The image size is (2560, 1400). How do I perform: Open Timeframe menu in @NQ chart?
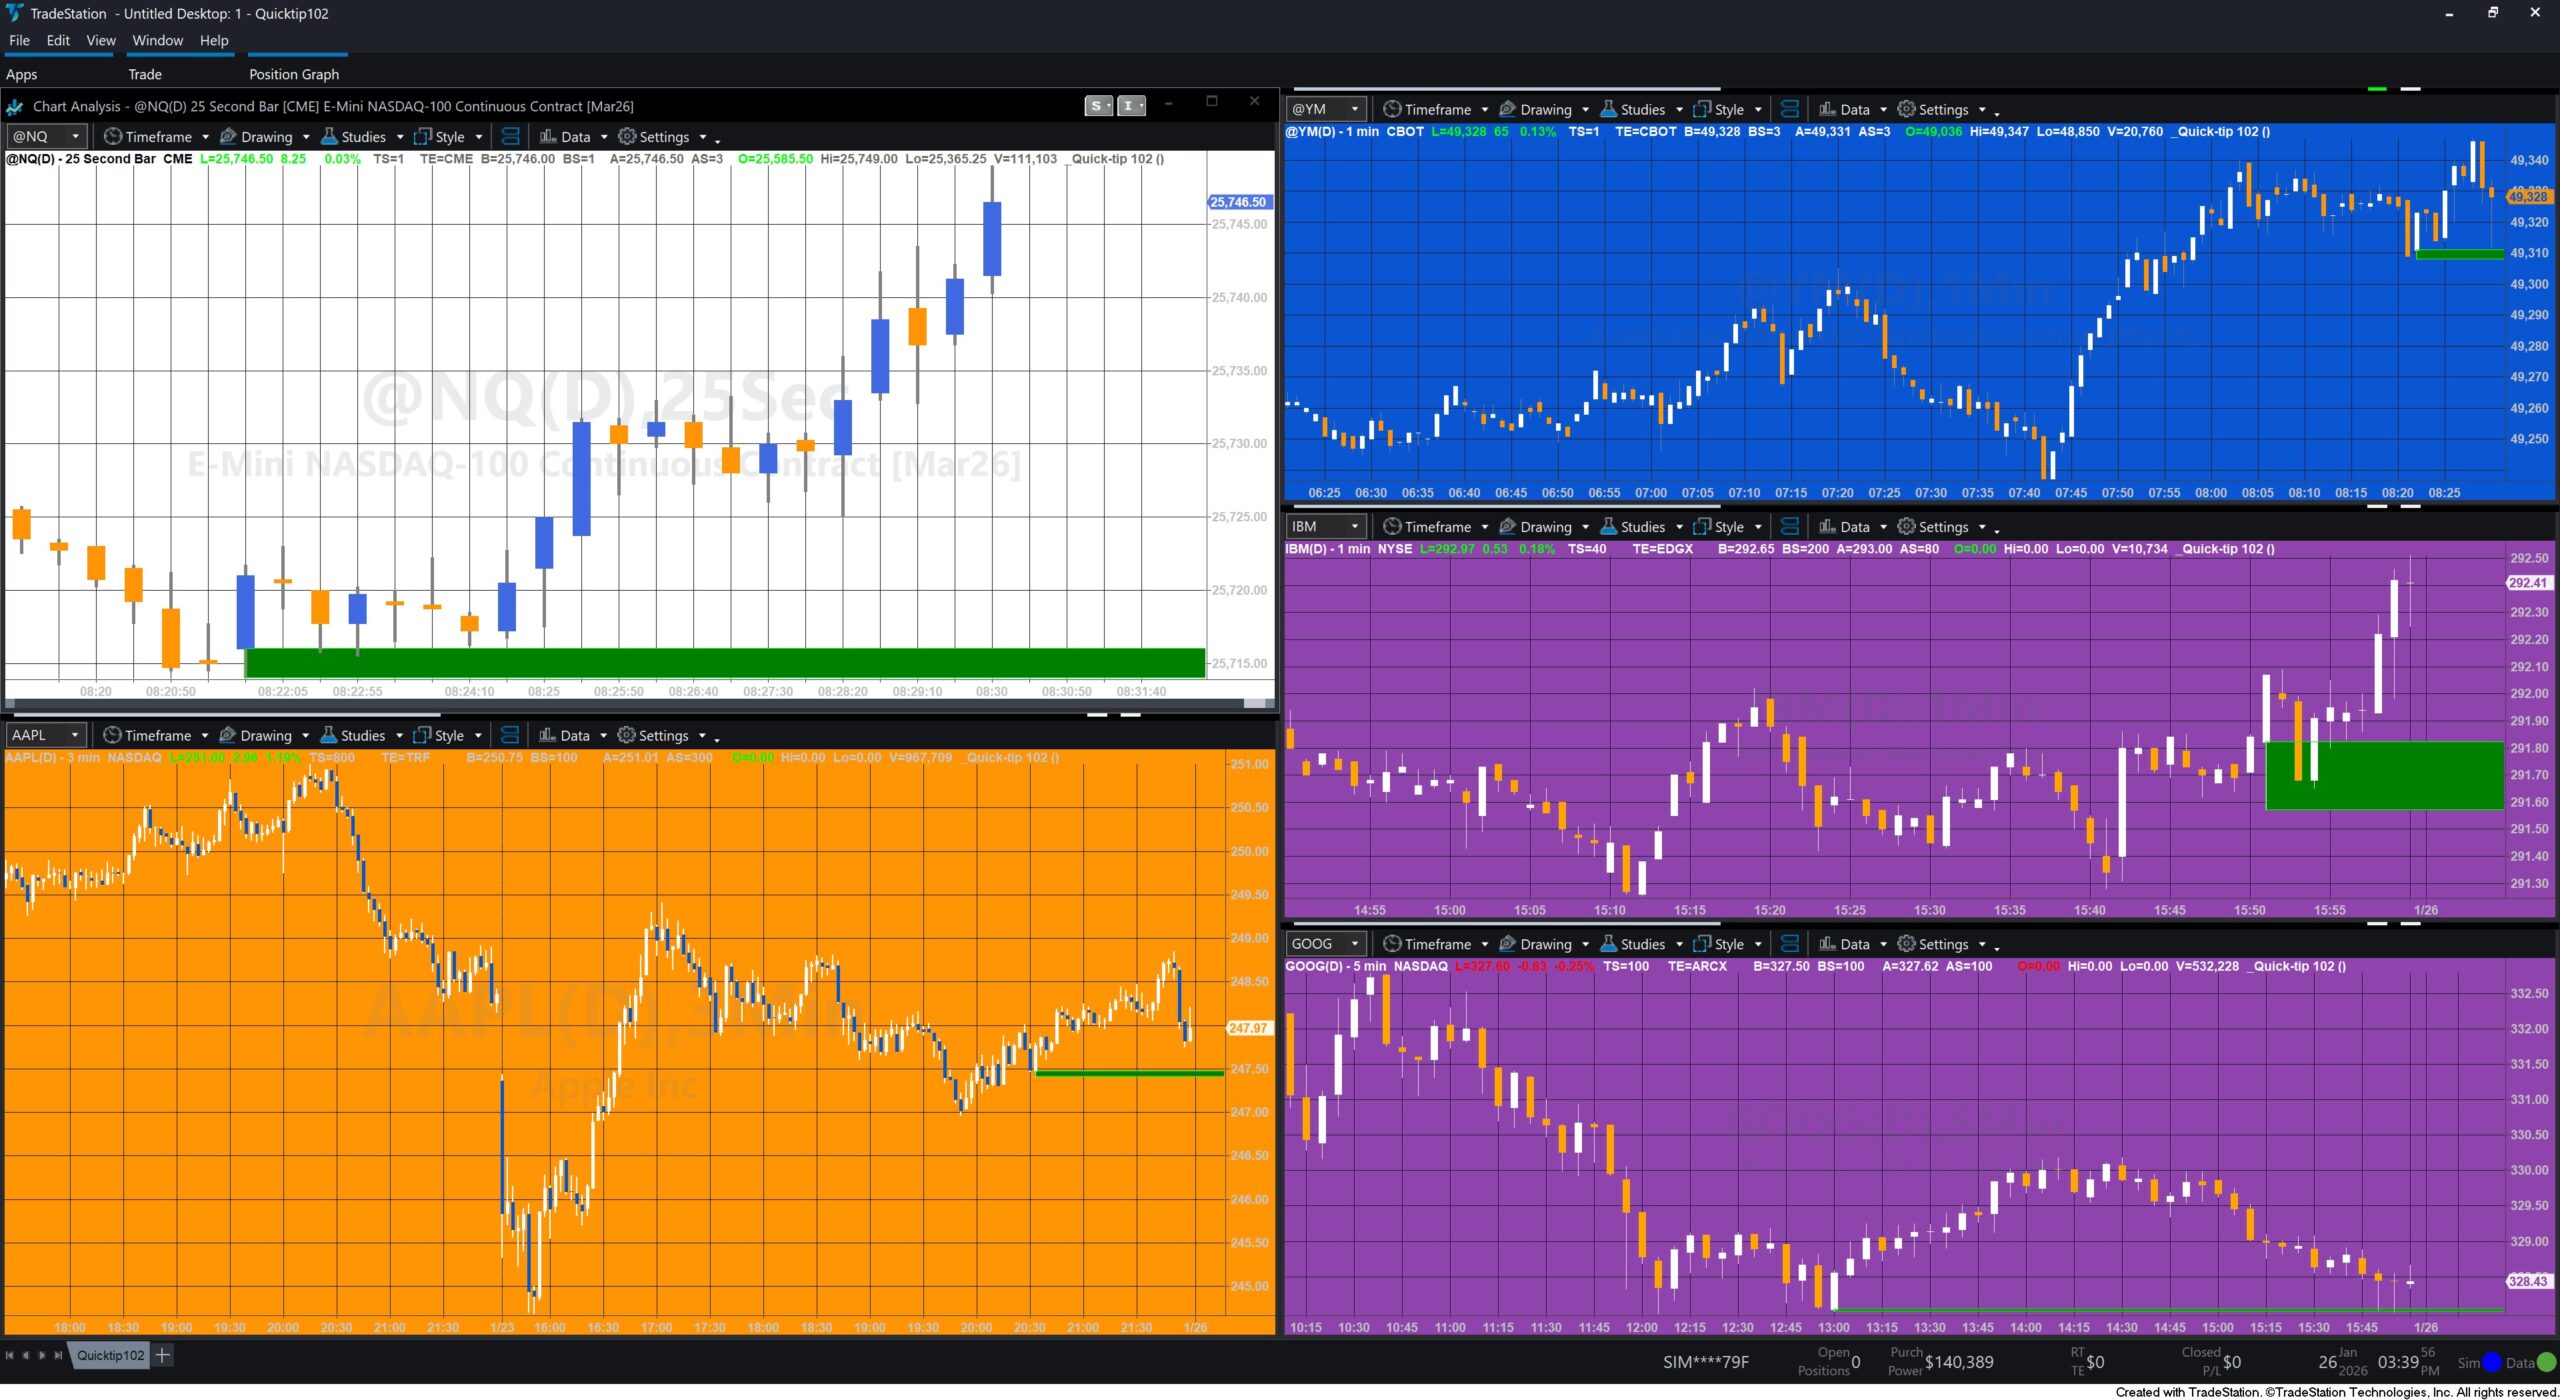pyautogui.click(x=156, y=137)
